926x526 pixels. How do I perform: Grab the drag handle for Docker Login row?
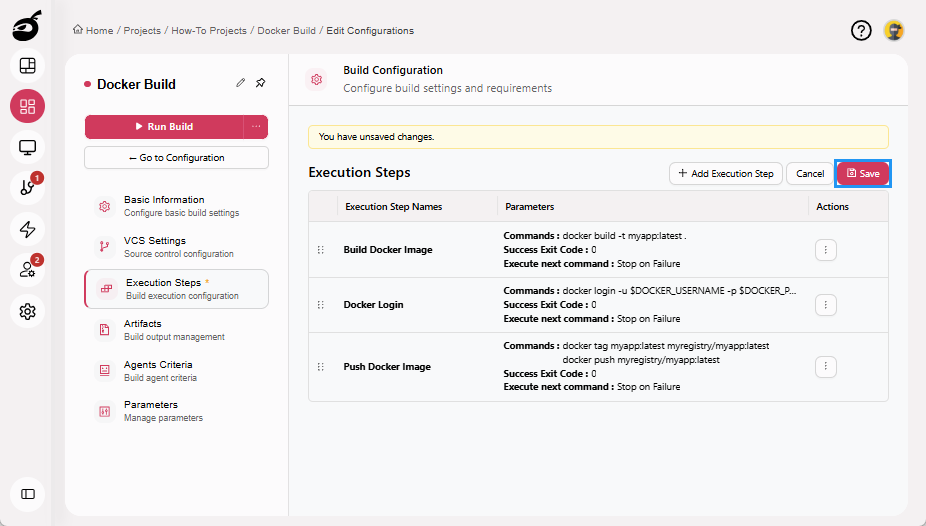click(x=321, y=305)
